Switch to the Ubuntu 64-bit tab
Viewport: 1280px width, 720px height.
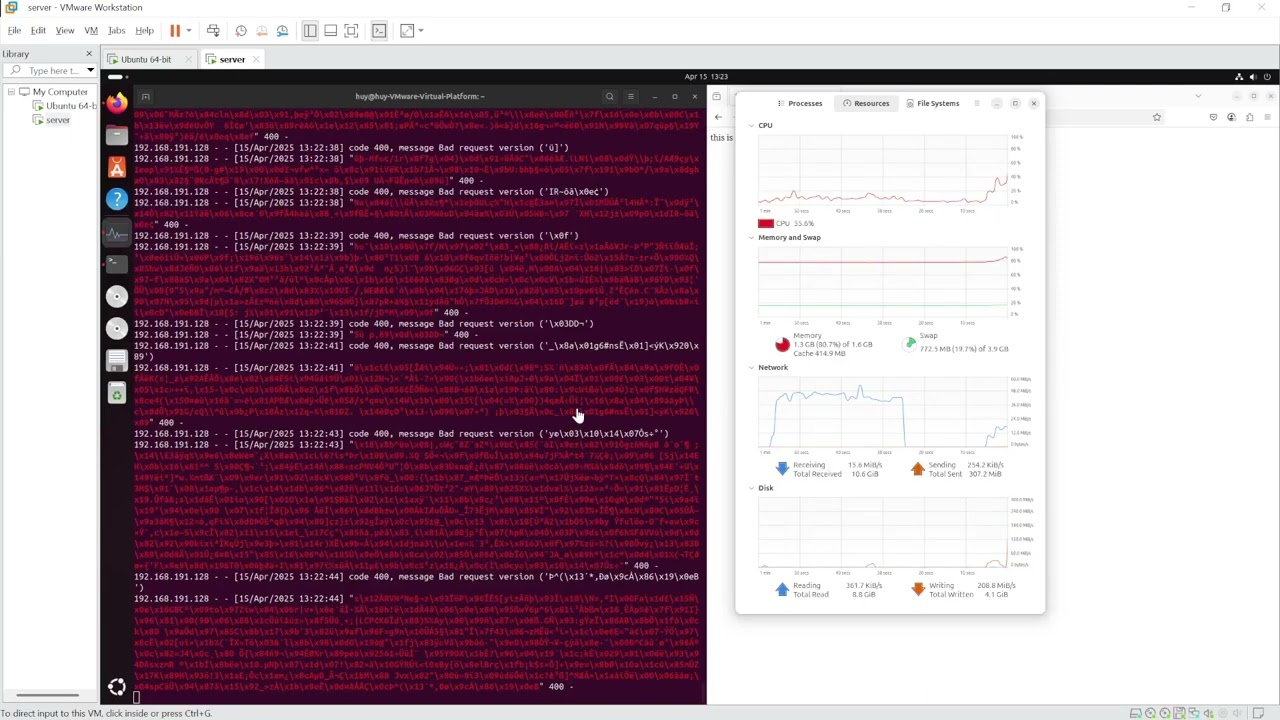(146, 60)
